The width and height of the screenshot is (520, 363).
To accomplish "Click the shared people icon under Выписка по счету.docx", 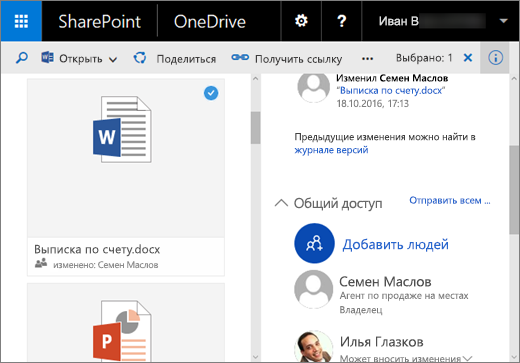I will click(x=41, y=263).
